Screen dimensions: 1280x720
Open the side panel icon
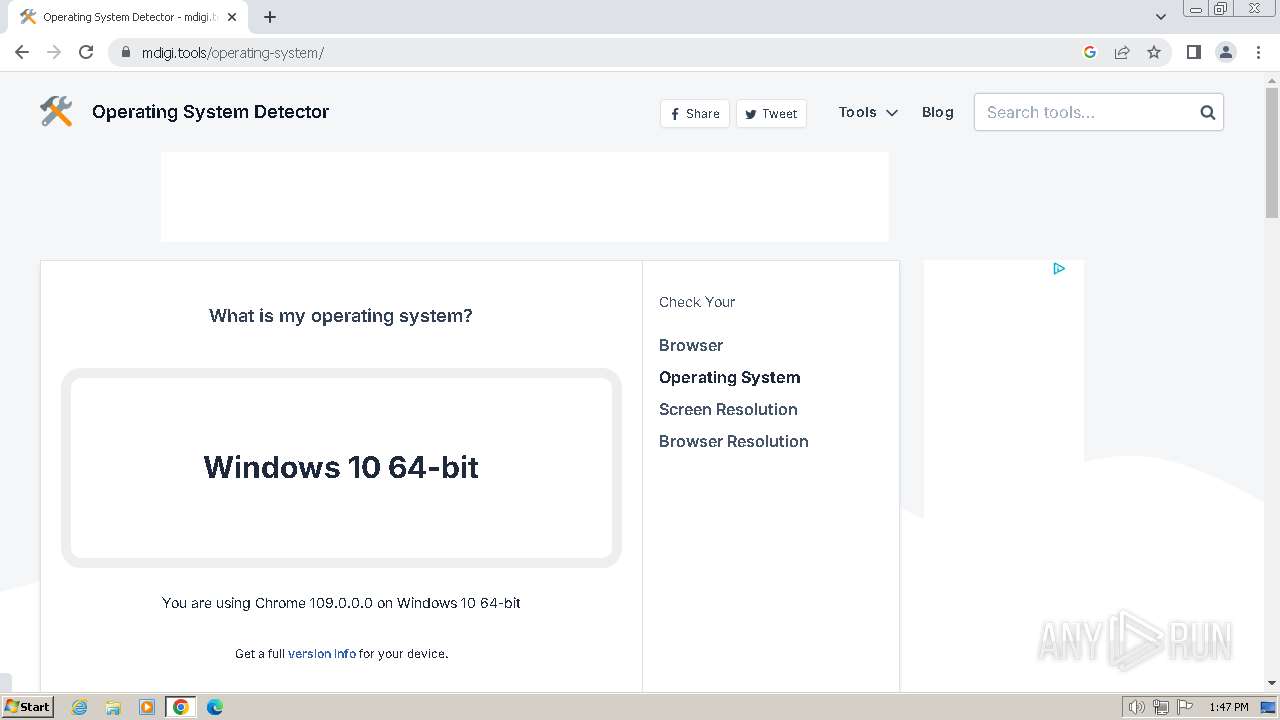coord(1193,52)
